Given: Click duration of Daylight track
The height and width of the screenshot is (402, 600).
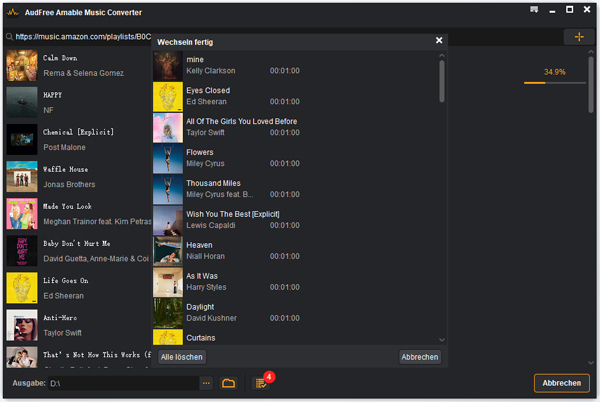Looking at the screenshot, I should 285,318.
